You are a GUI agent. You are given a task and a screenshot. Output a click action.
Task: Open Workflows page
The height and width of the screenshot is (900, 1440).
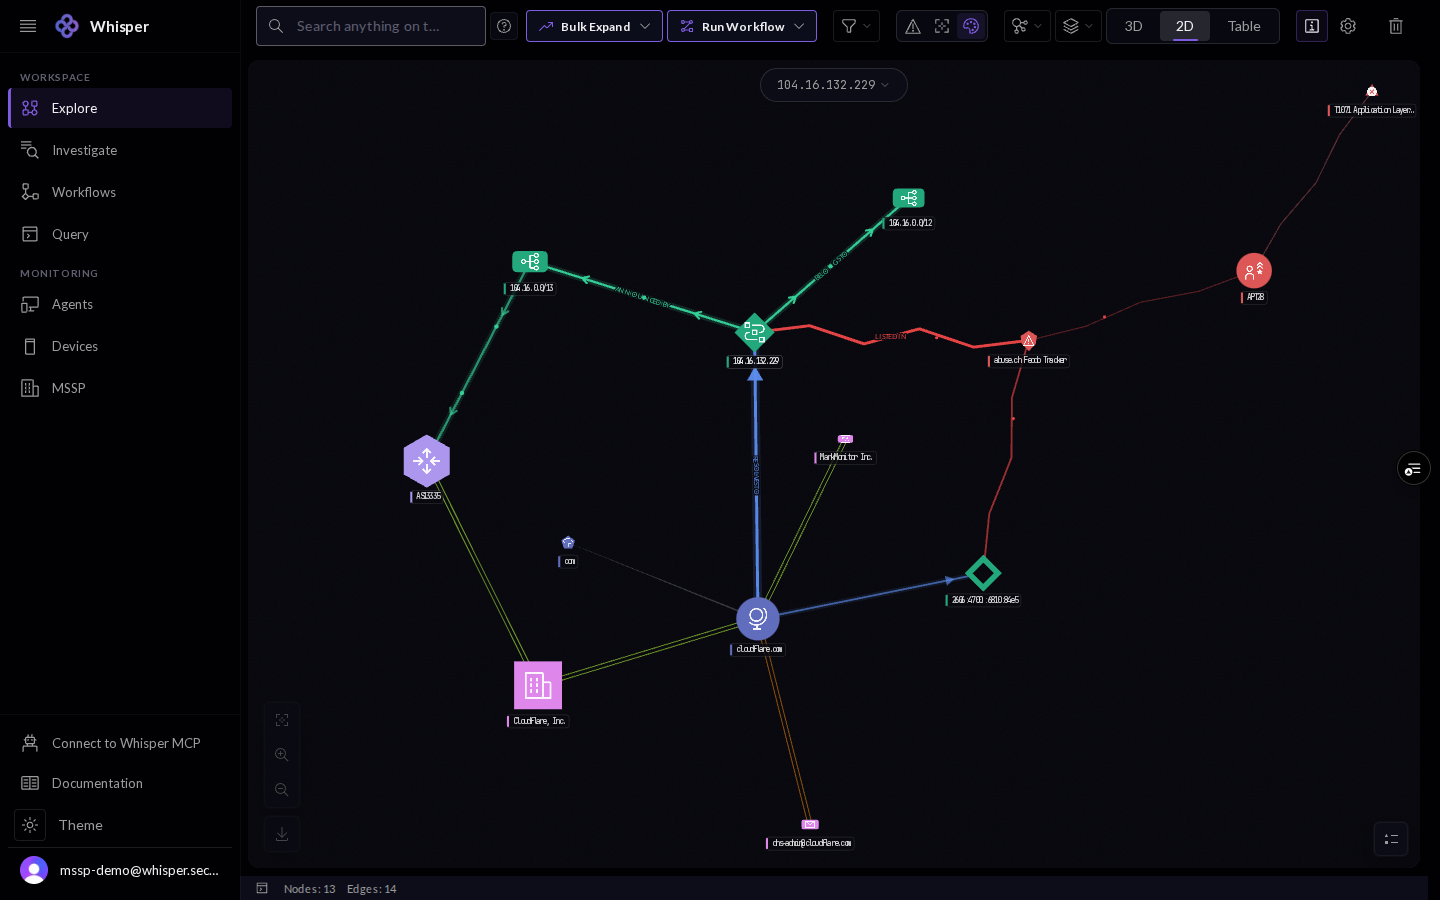click(x=120, y=192)
